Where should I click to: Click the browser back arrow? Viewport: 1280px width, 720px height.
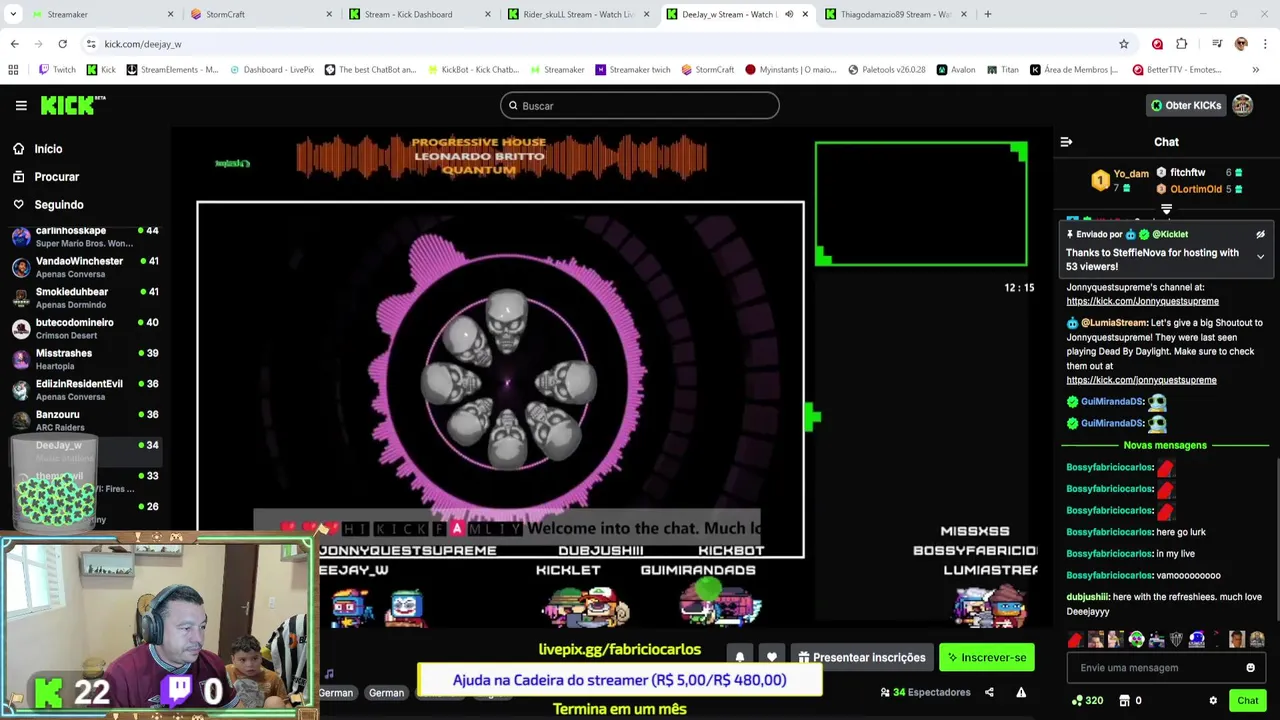pos(14,44)
